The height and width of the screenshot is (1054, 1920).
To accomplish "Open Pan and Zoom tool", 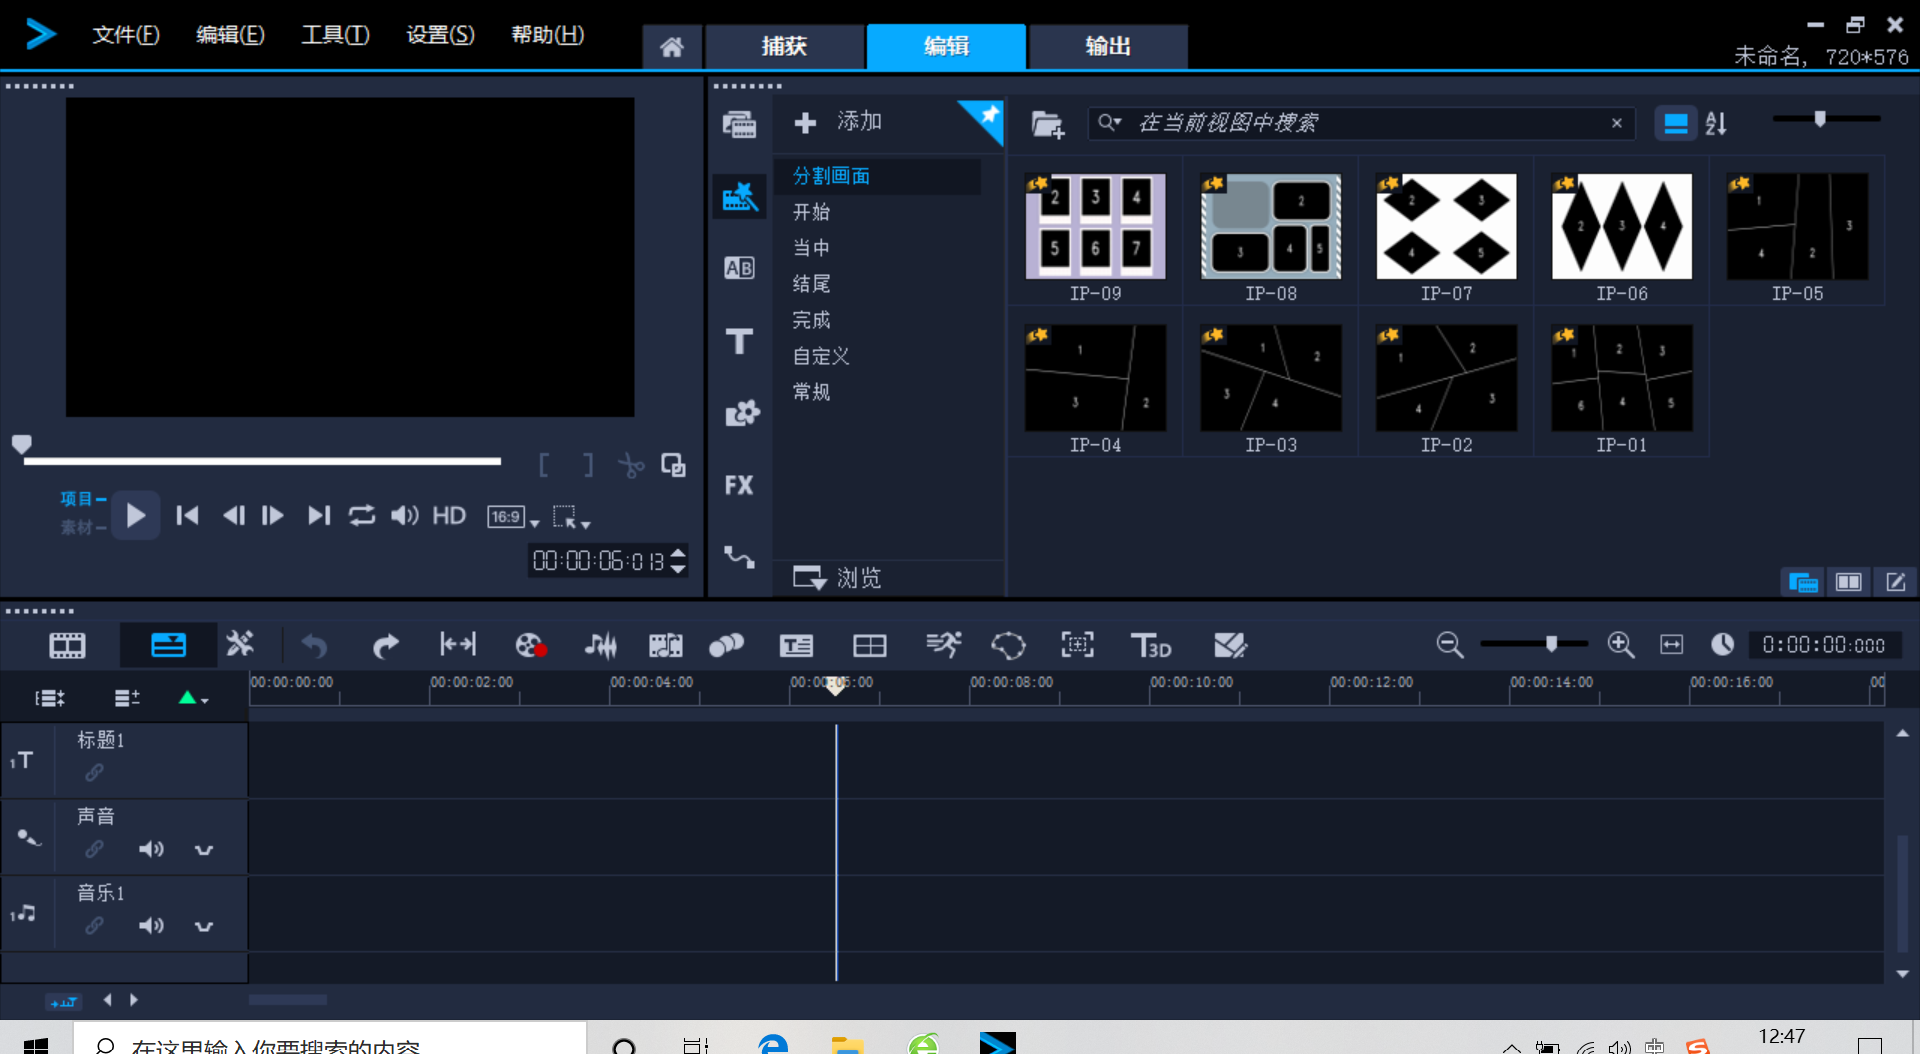I will [x=1077, y=645].
